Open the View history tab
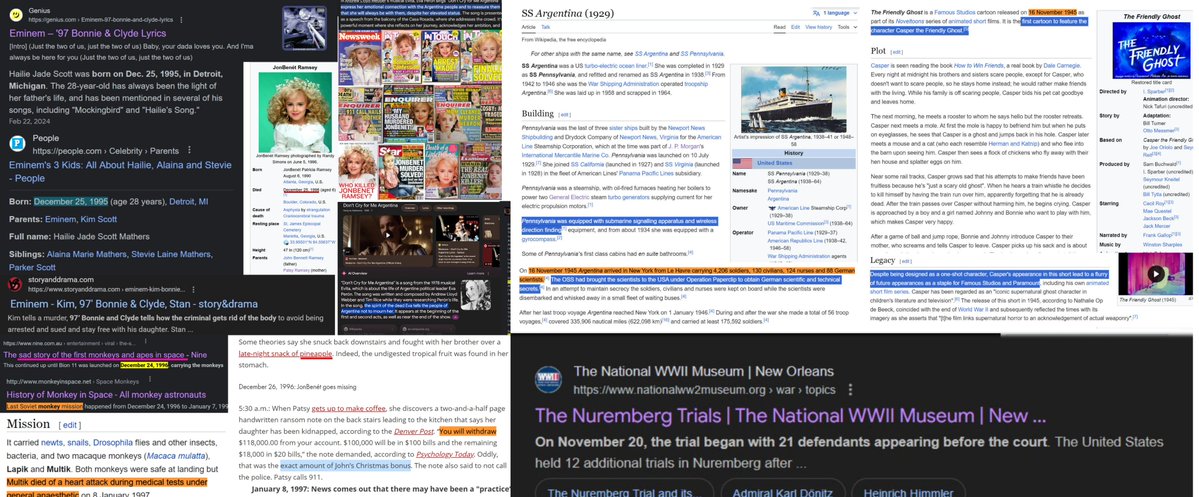This screenshot has width=1199, height=497. click(x=818, y=27)
